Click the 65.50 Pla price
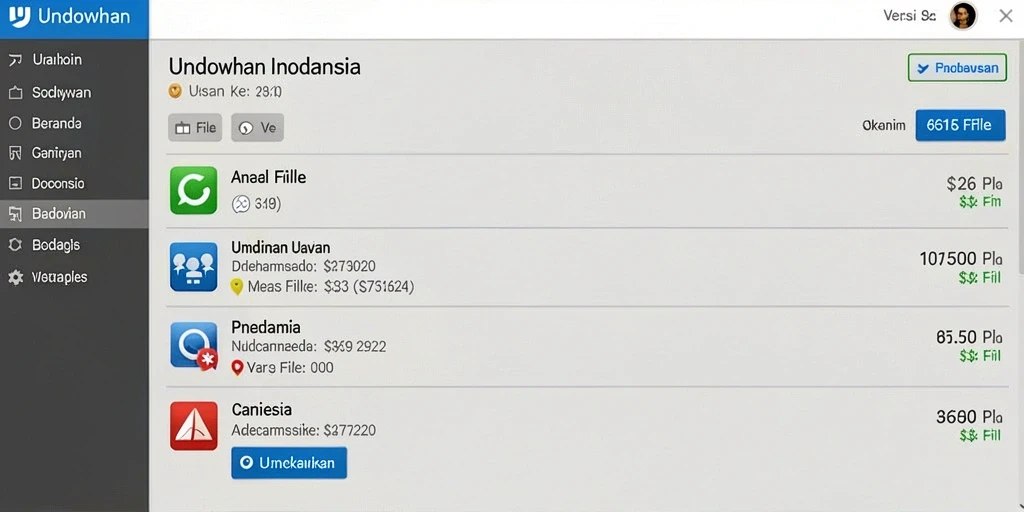 point(969,337)
